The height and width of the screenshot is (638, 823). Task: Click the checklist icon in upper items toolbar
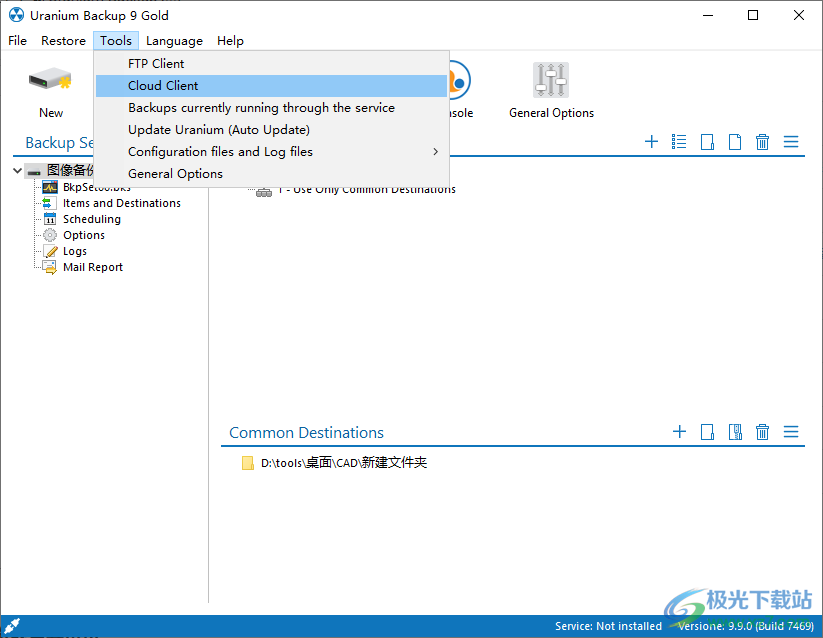pyautogui.click(x=679, y=142)
